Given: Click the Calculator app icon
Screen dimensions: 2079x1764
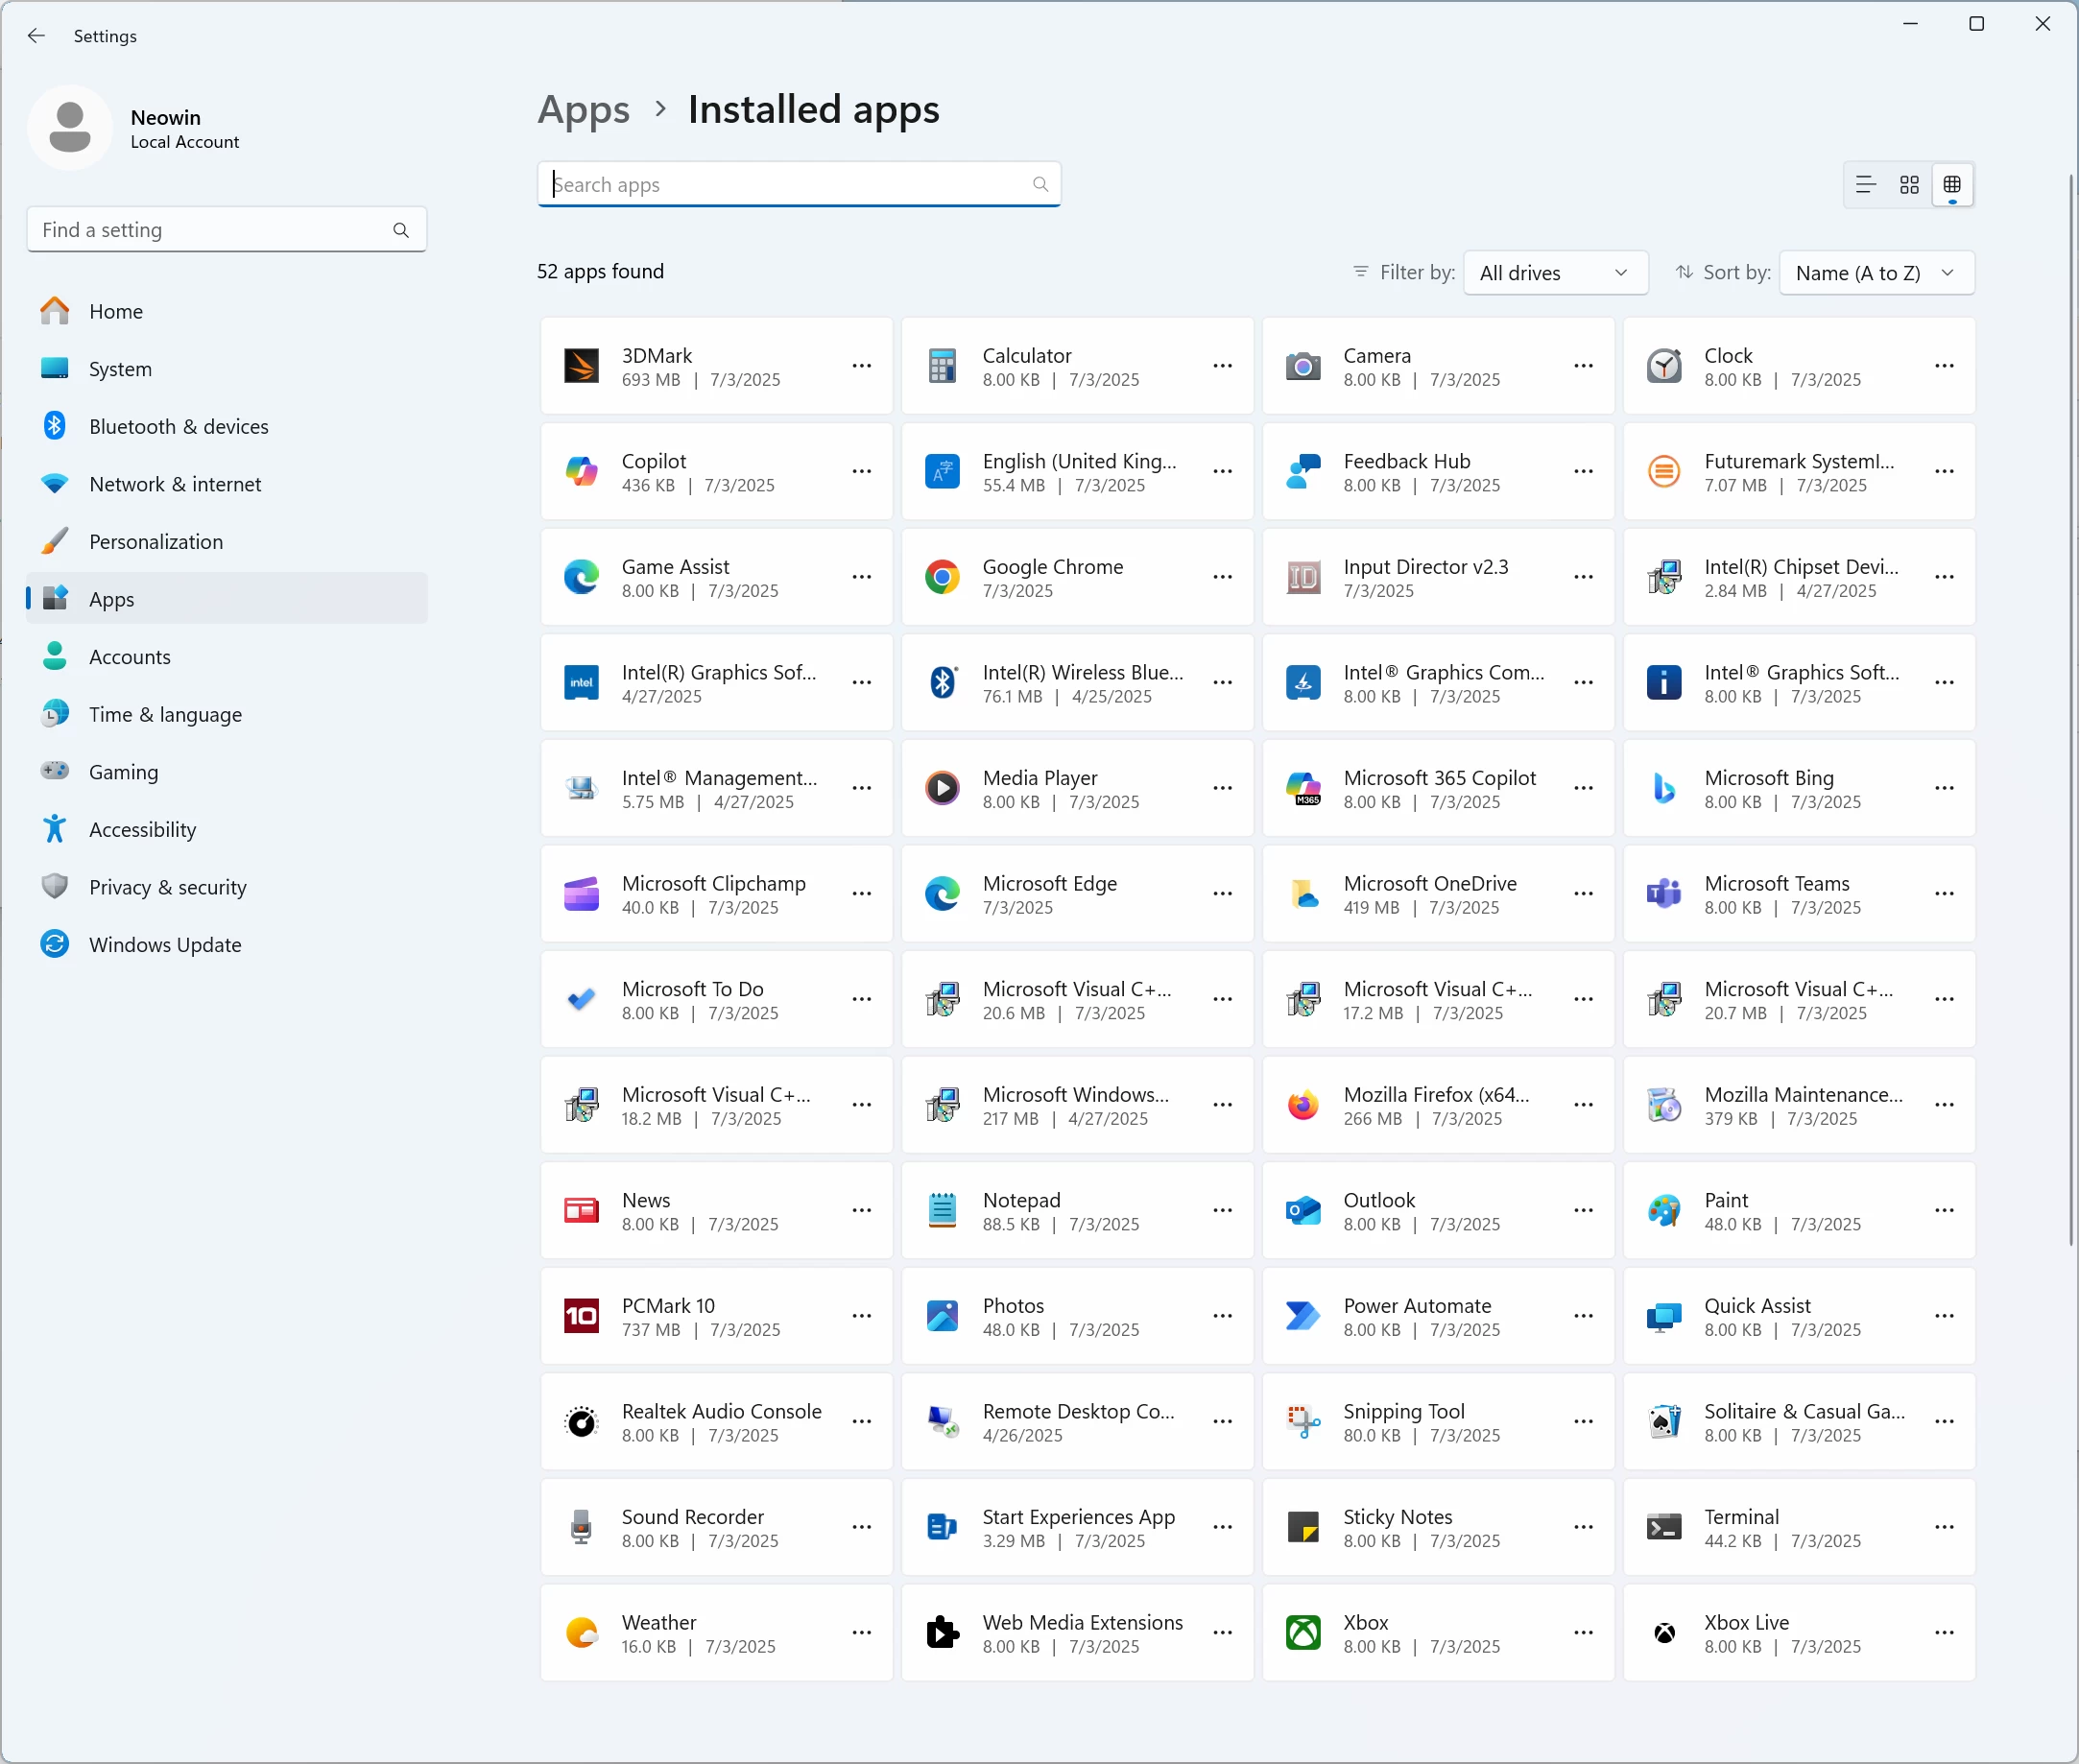Looking at the screenshot, I should [942, 367].
